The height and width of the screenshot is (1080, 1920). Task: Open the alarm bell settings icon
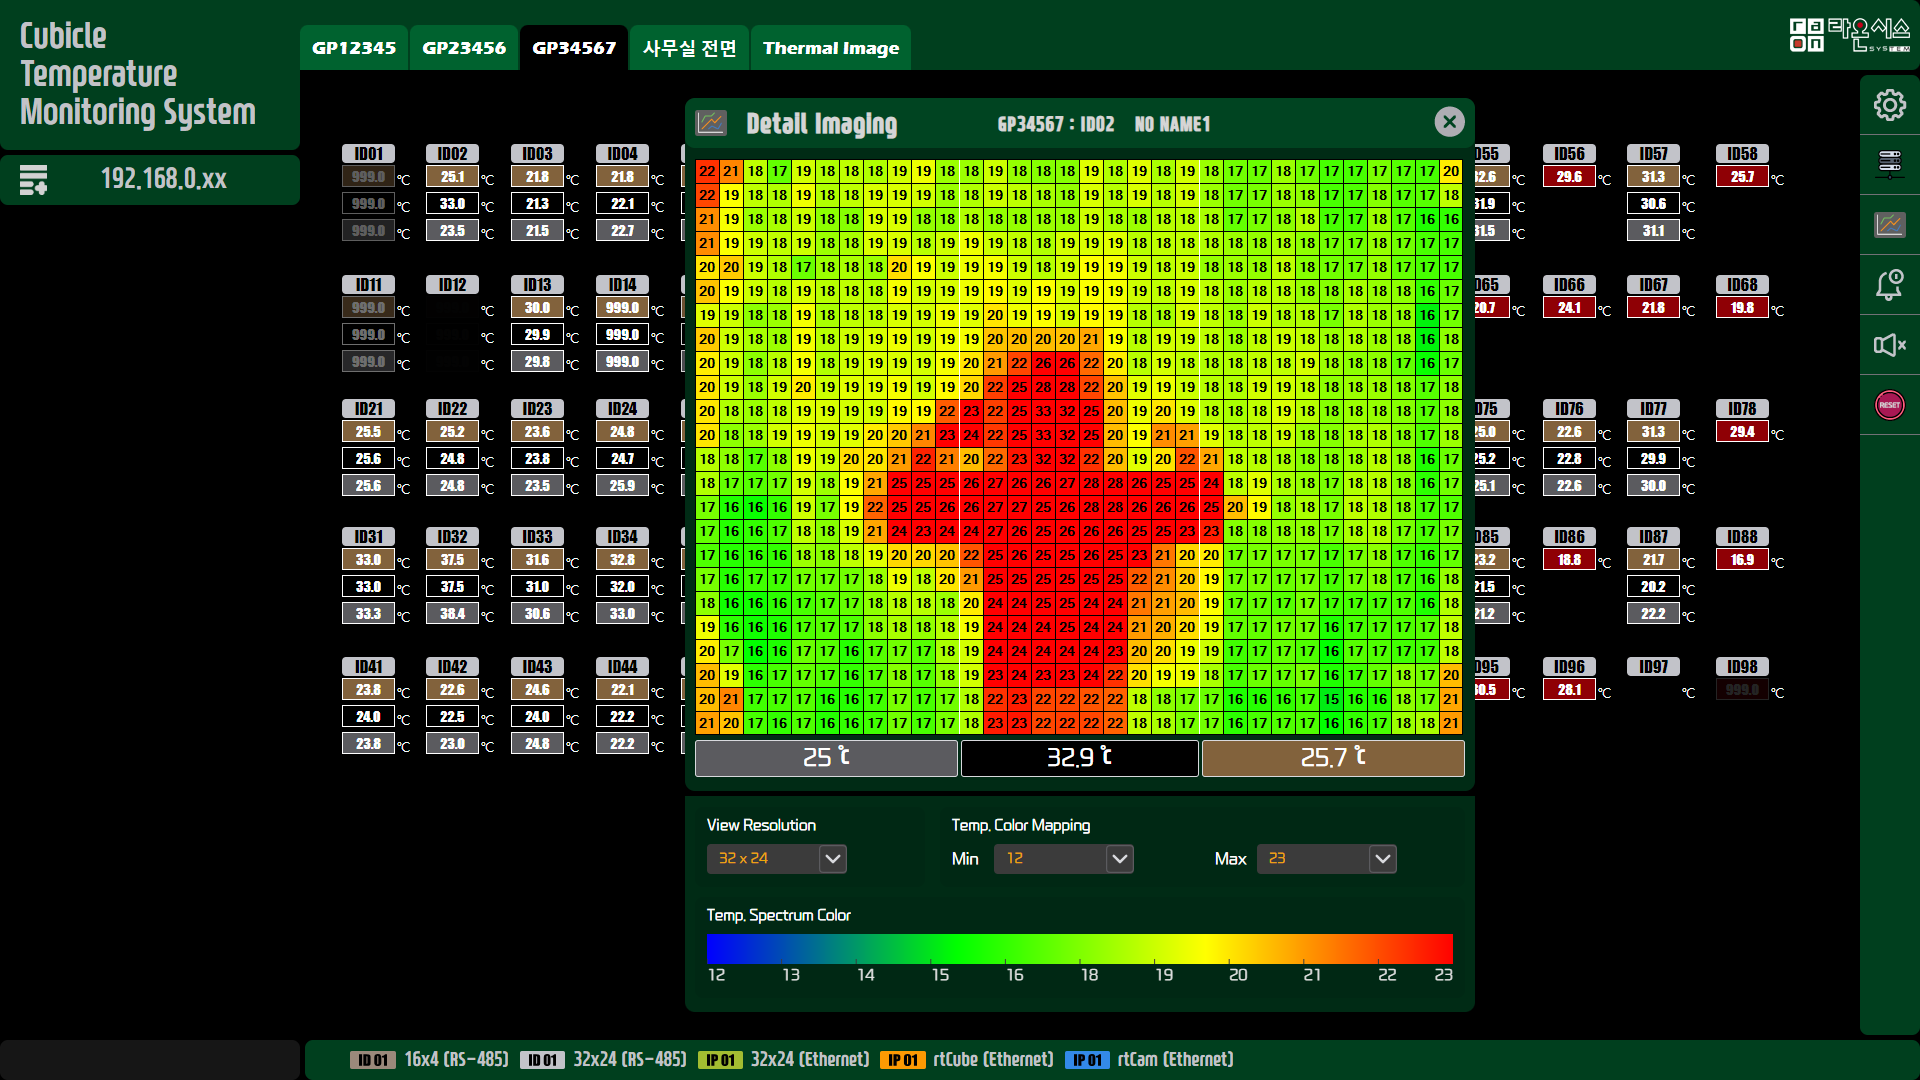pyautogui.click(x=1889, y=285)
